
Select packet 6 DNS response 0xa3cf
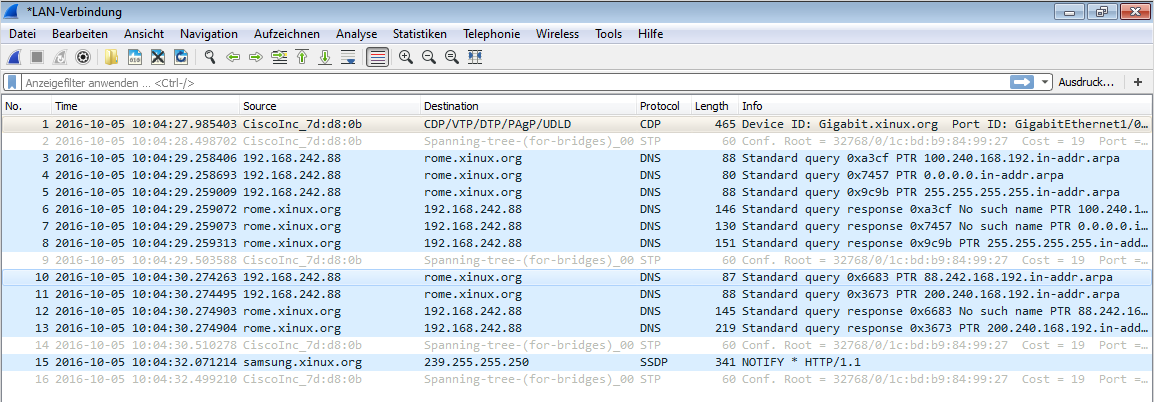coord(576,209)
